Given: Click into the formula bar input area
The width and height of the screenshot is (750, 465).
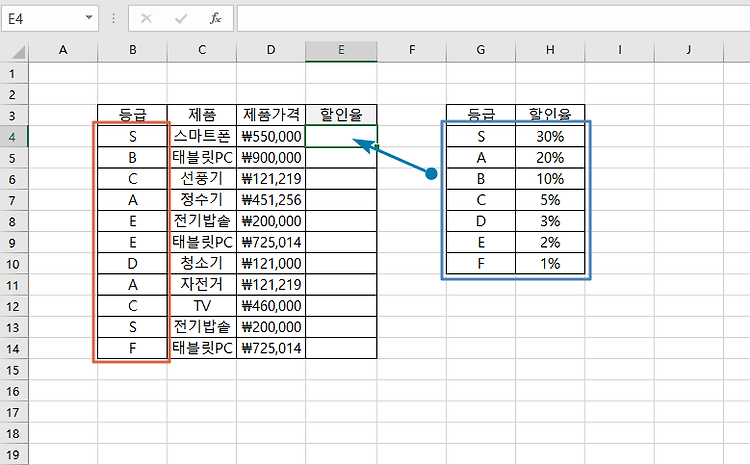Looking at the screenshot, I should coord(493,19).
